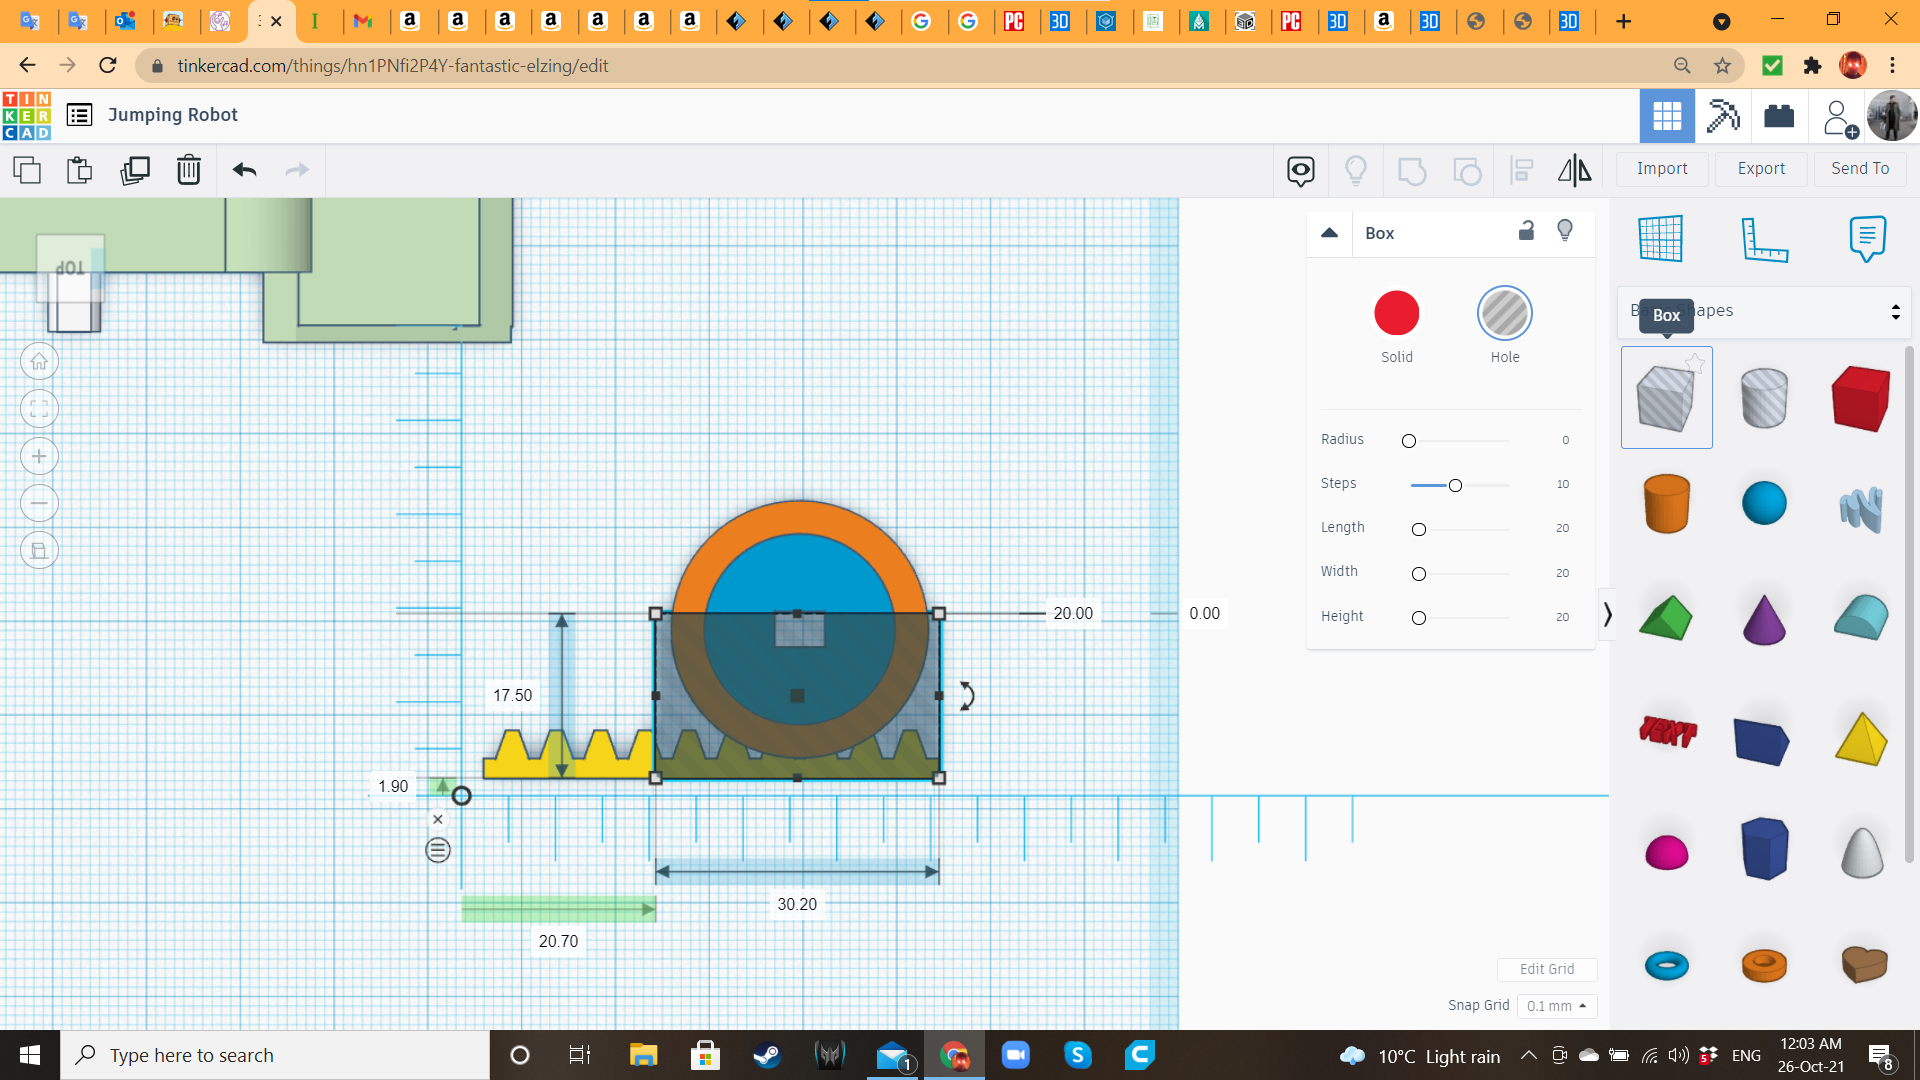Click the Export button
Screen dimensions: 1920x1080
point(1760,169)
